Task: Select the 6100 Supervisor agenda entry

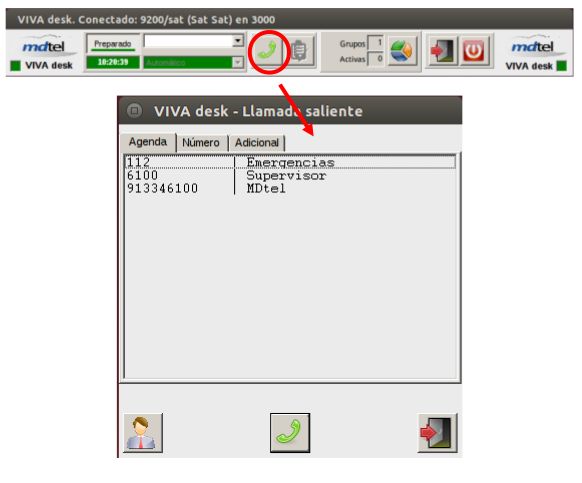Action: pos(290,175)
